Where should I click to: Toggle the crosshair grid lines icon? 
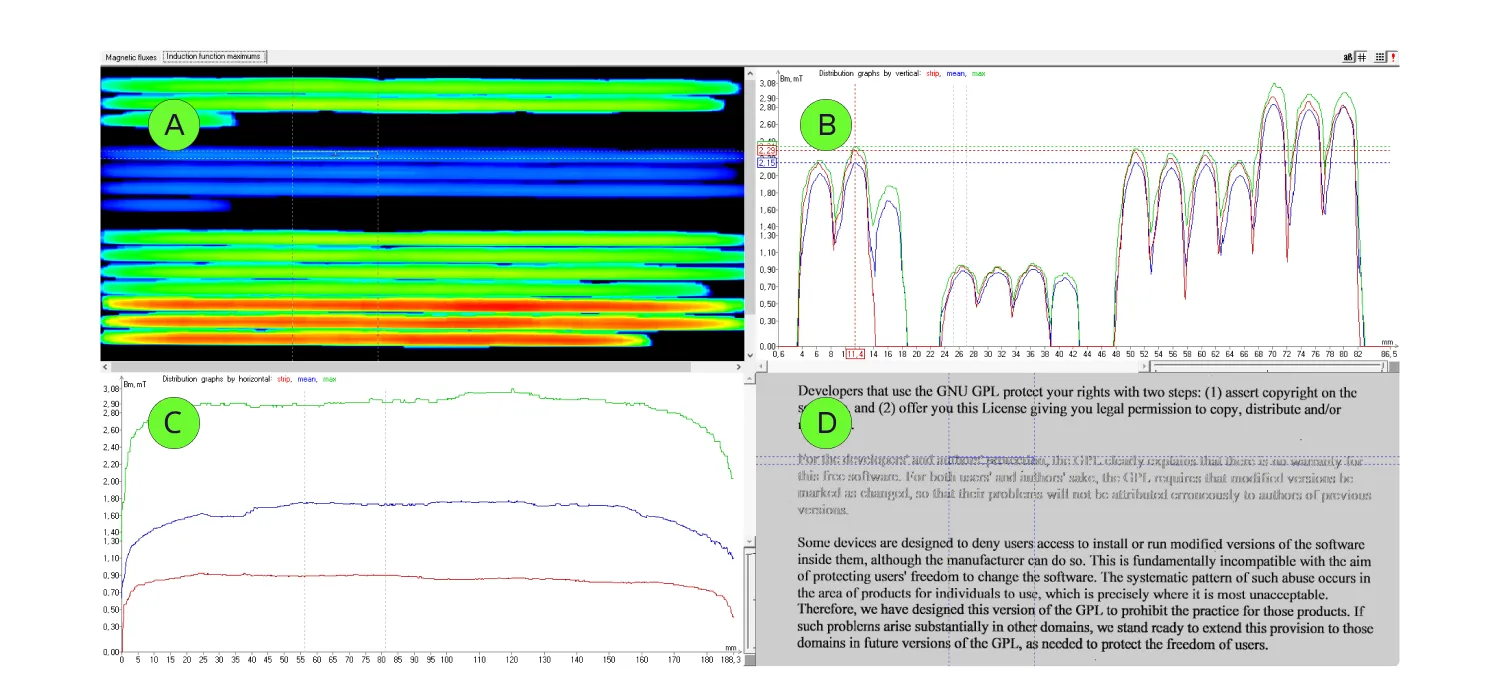click(1362, 57)
